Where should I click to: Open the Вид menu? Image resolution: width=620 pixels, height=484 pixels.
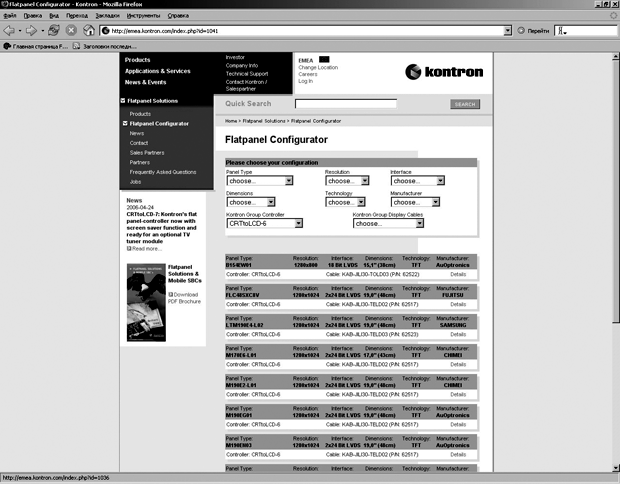coord(54,16)
